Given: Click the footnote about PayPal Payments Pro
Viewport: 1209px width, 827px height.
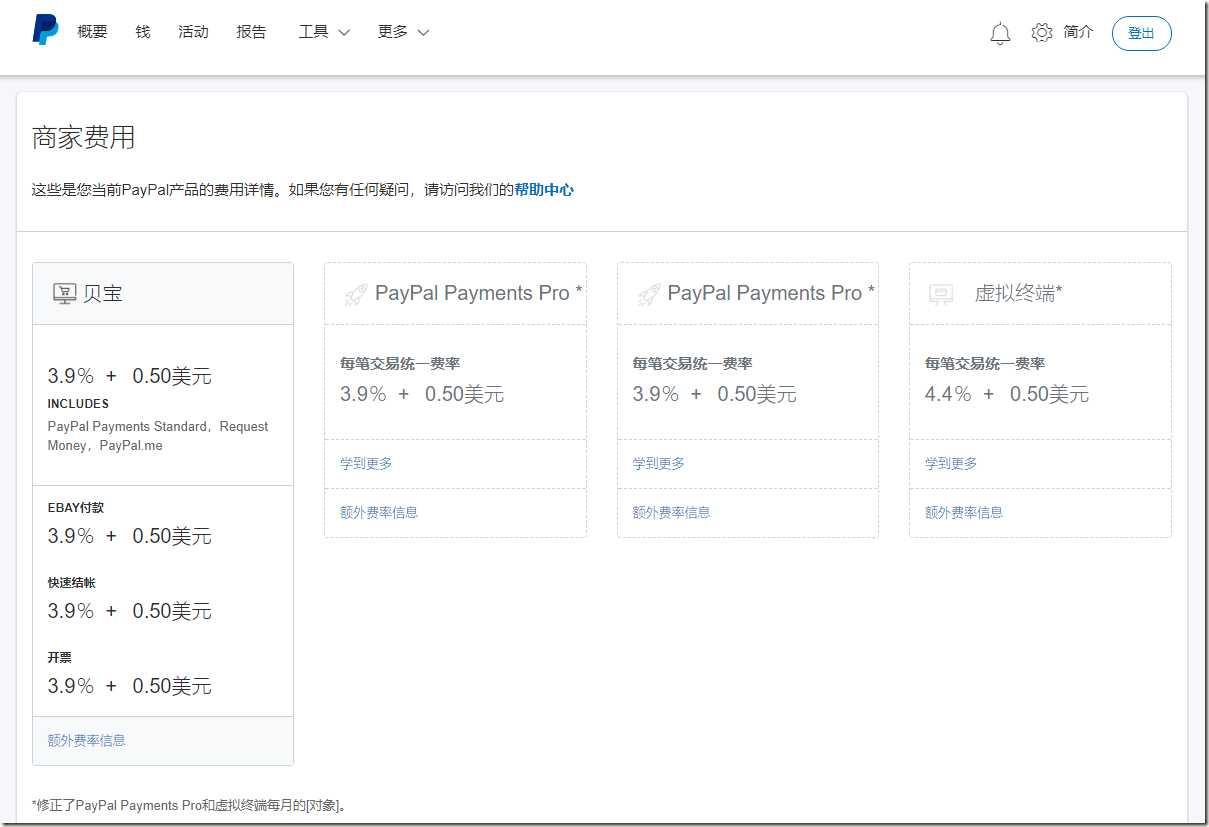Looking at the screenshot, I should (189, 805).
